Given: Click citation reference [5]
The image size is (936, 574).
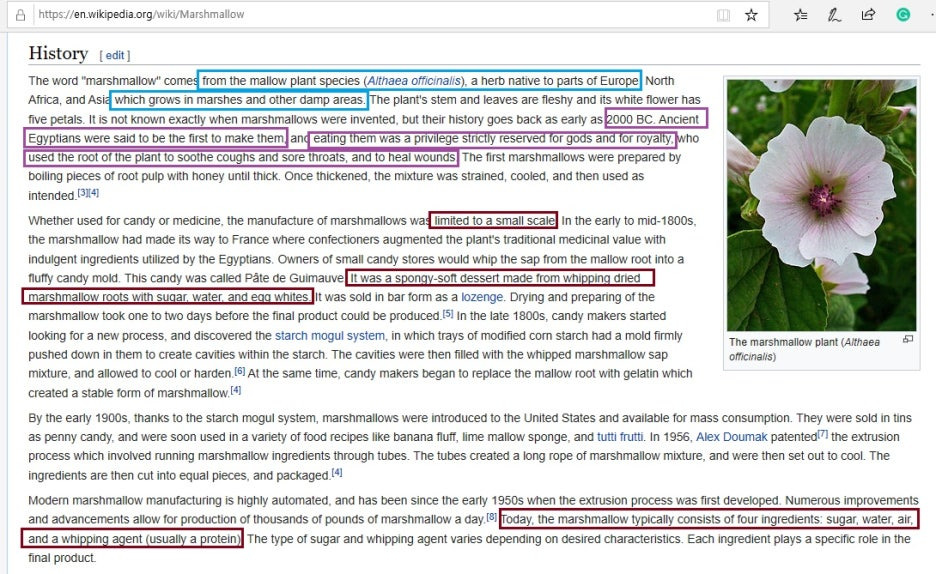Looking at the screenshot, I should pos(448,313).
